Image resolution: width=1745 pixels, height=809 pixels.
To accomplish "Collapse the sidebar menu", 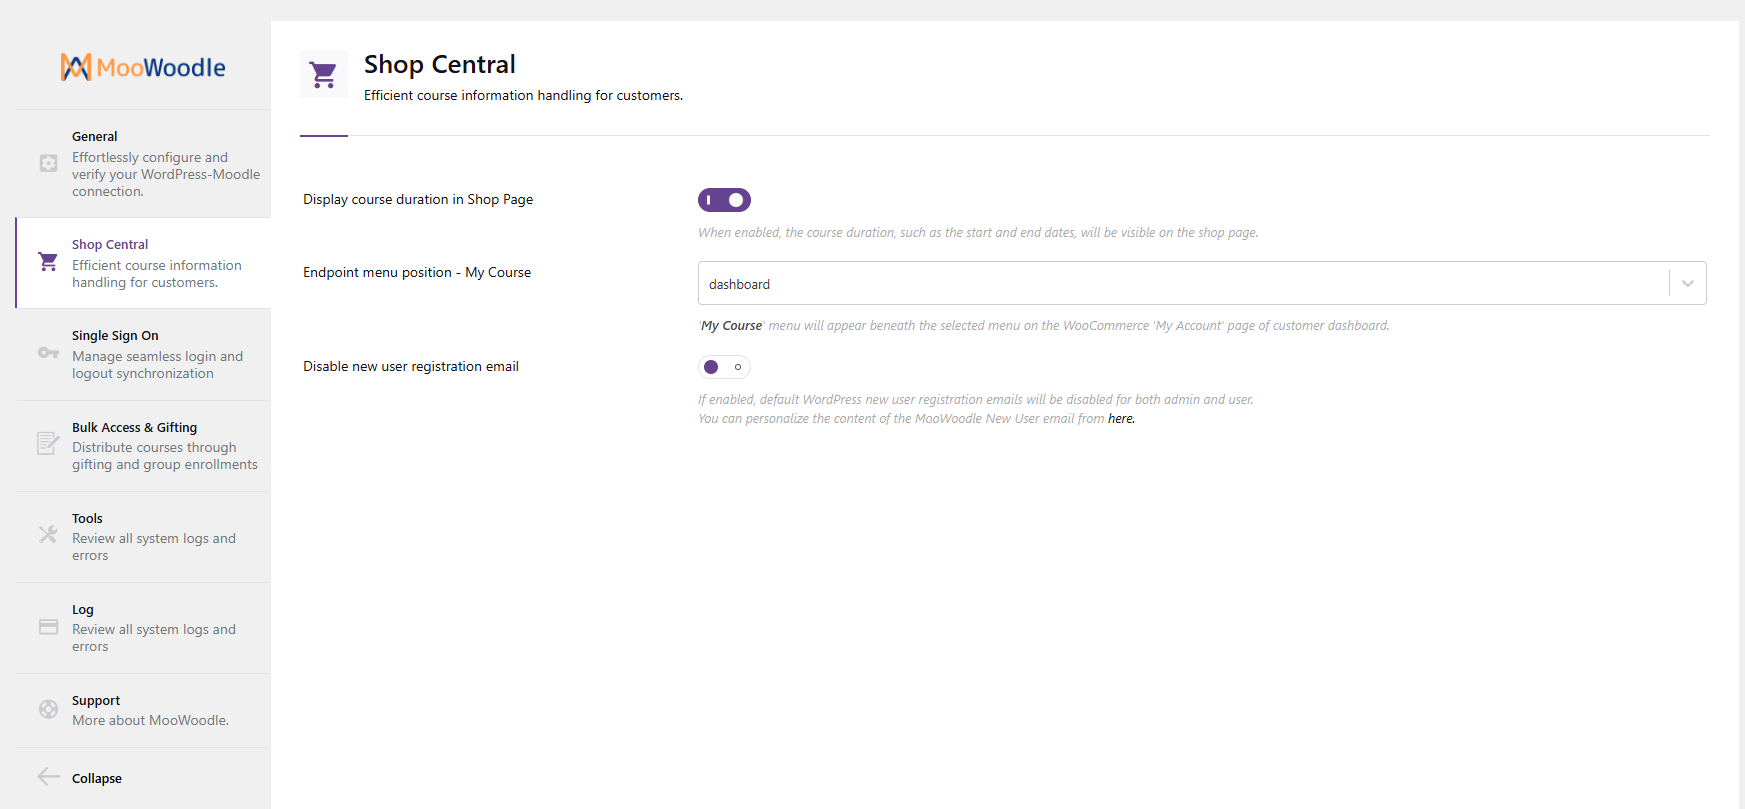I will pyautogui.click(x=143, y=778).
